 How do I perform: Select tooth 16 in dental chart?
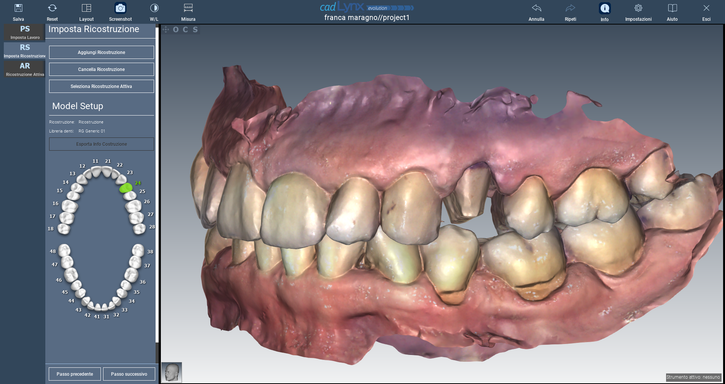70,205
